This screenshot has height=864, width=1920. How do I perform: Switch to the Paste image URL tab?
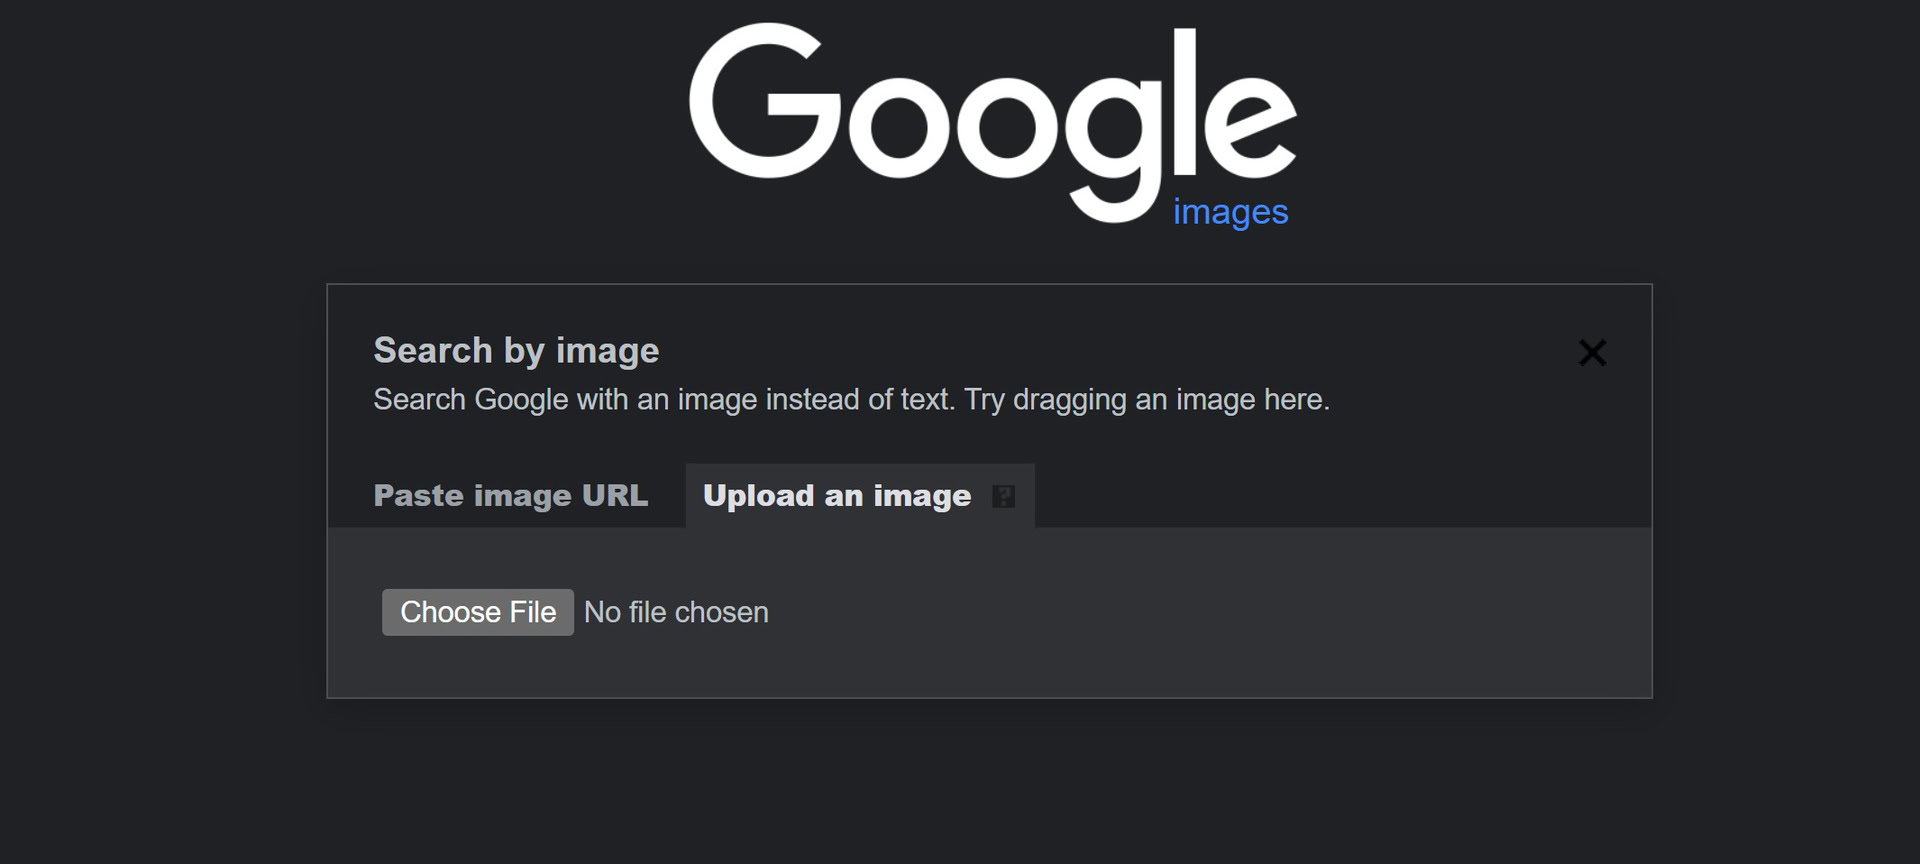tap(510, 496)
